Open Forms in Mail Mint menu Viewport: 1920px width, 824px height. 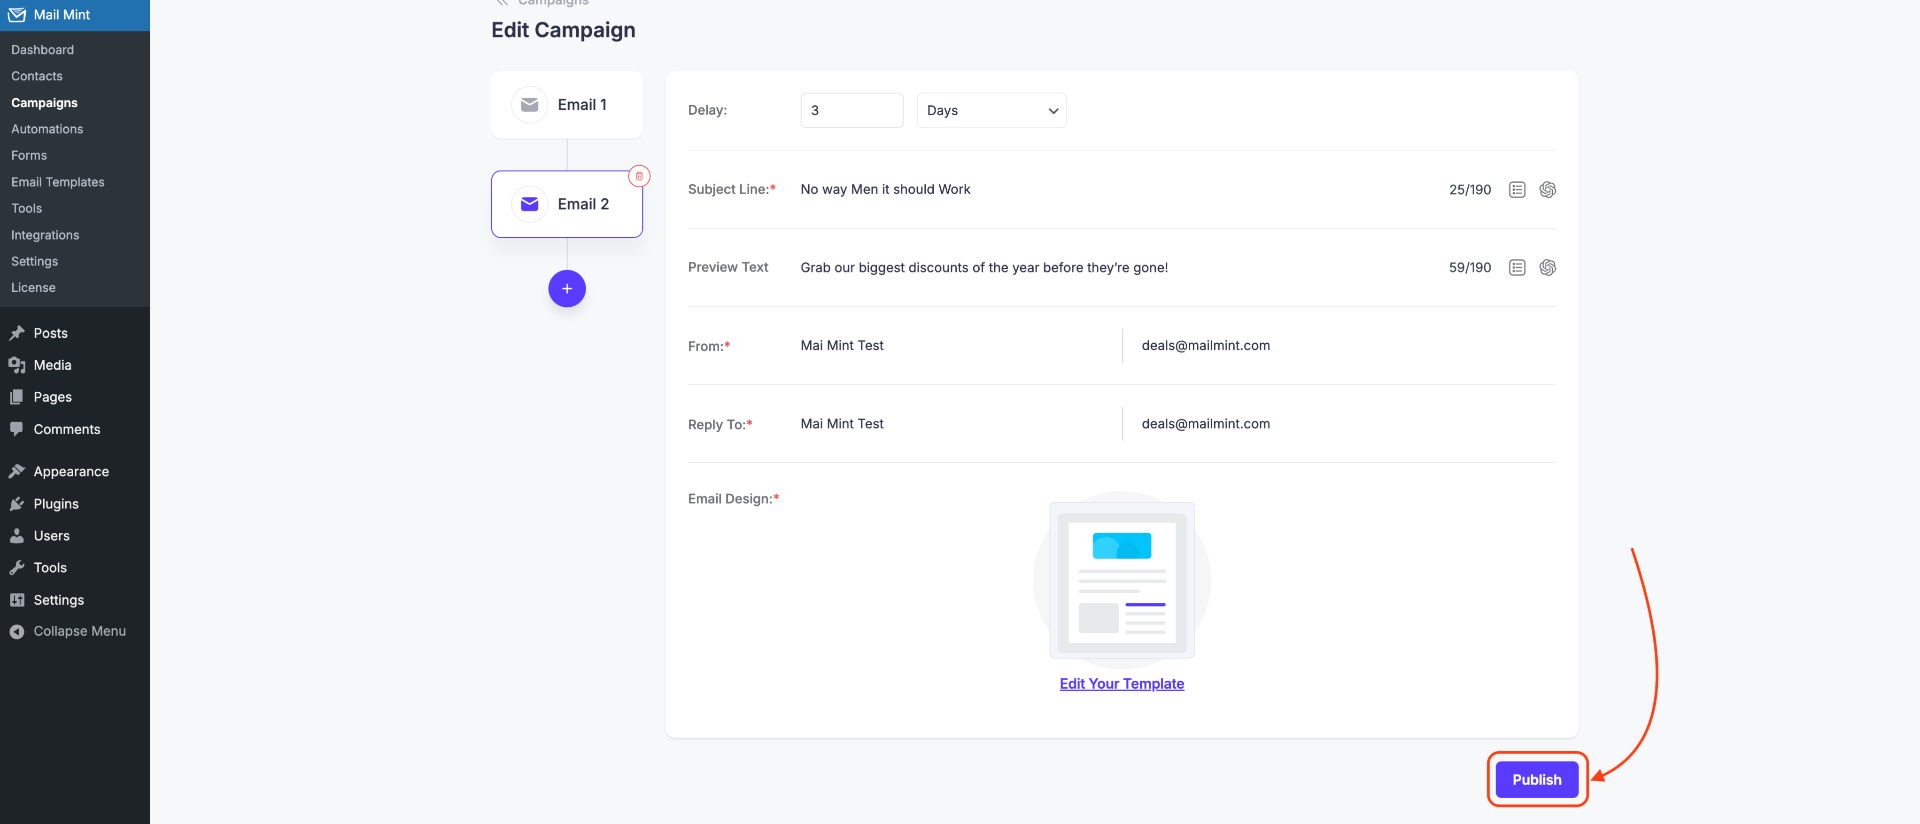[x=29, y=156]
